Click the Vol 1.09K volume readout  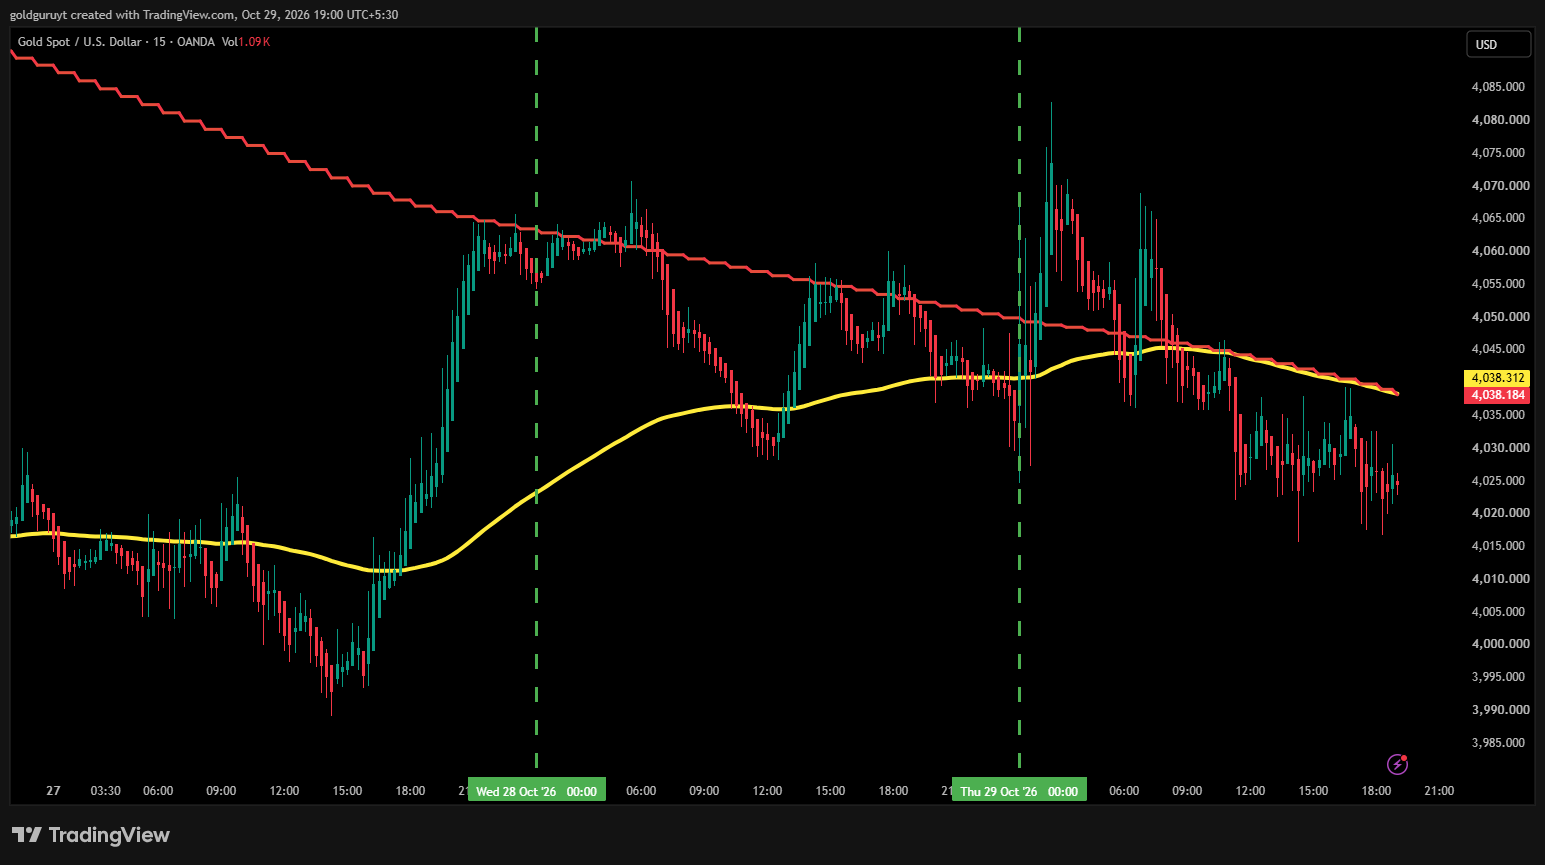[246, 42]
